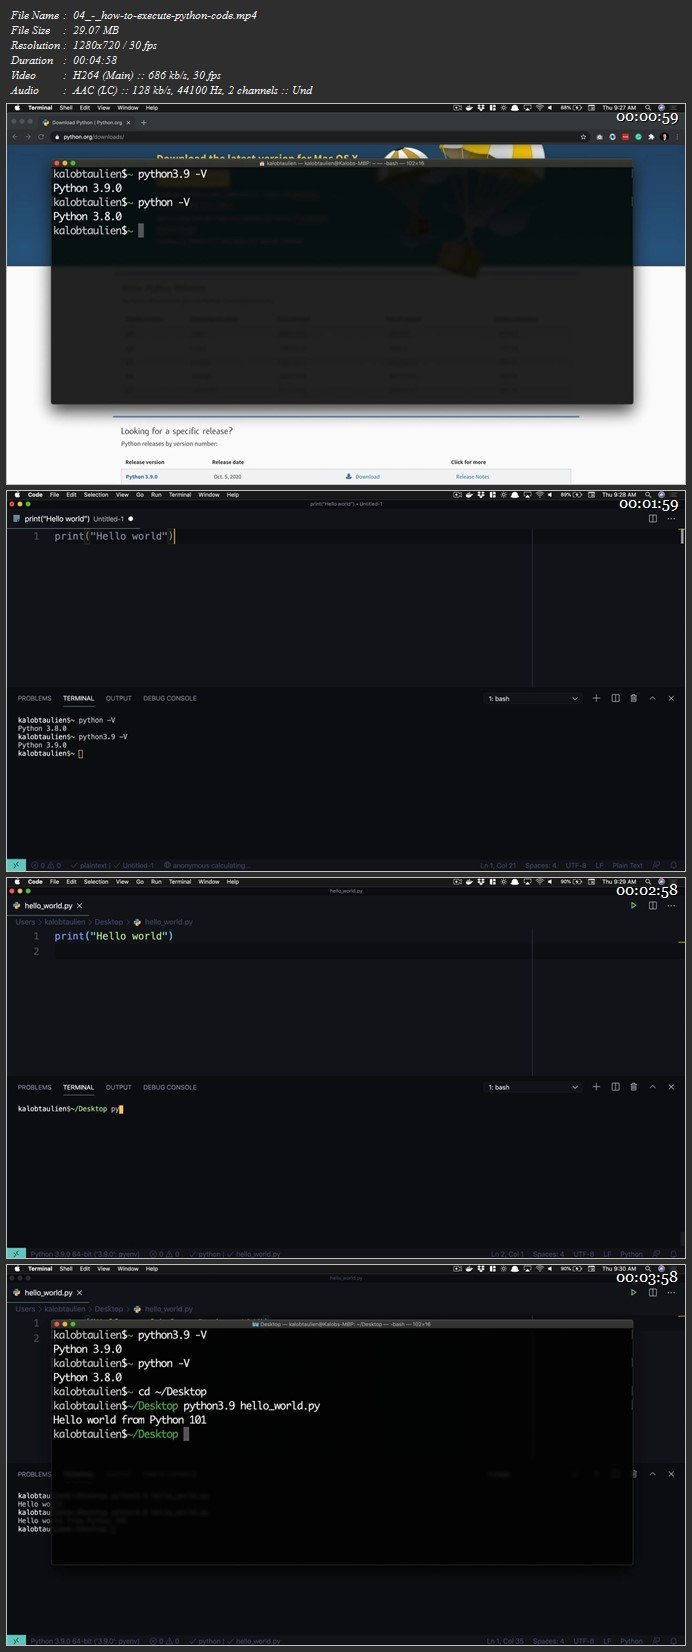Viewport: 692px width, 1652px height.
Task: Click 'Ln 1, Col 21' in the status bar
Action: [498, 865]
